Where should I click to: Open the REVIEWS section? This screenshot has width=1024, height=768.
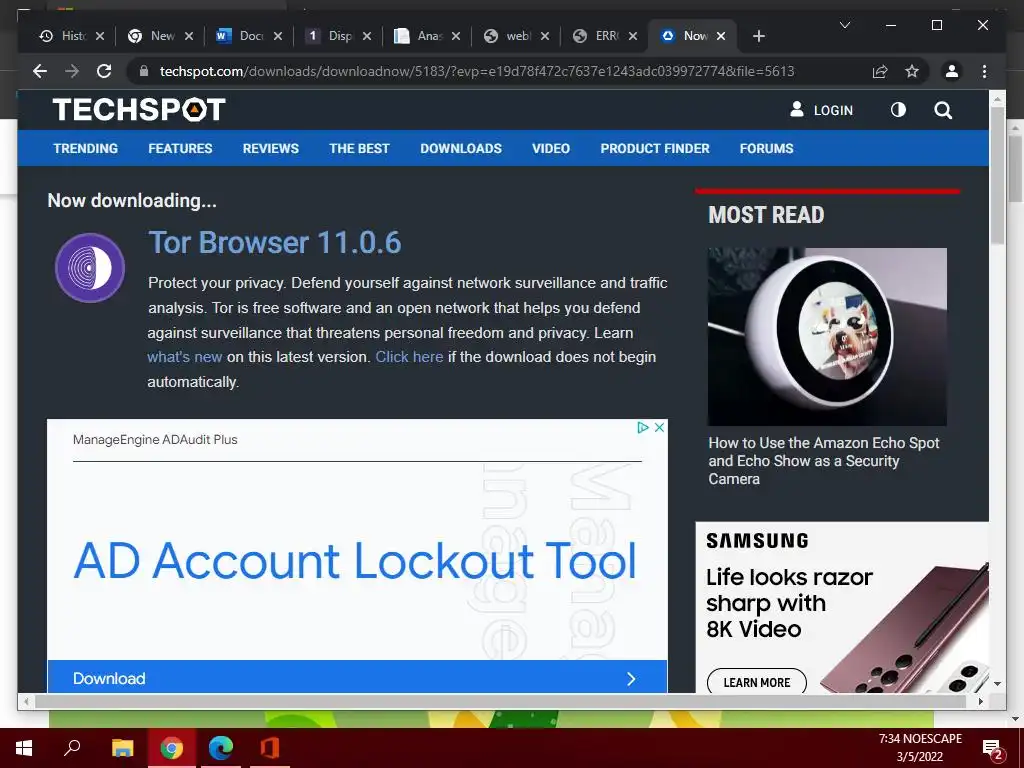pyautogui.click(x=270, y=148)
